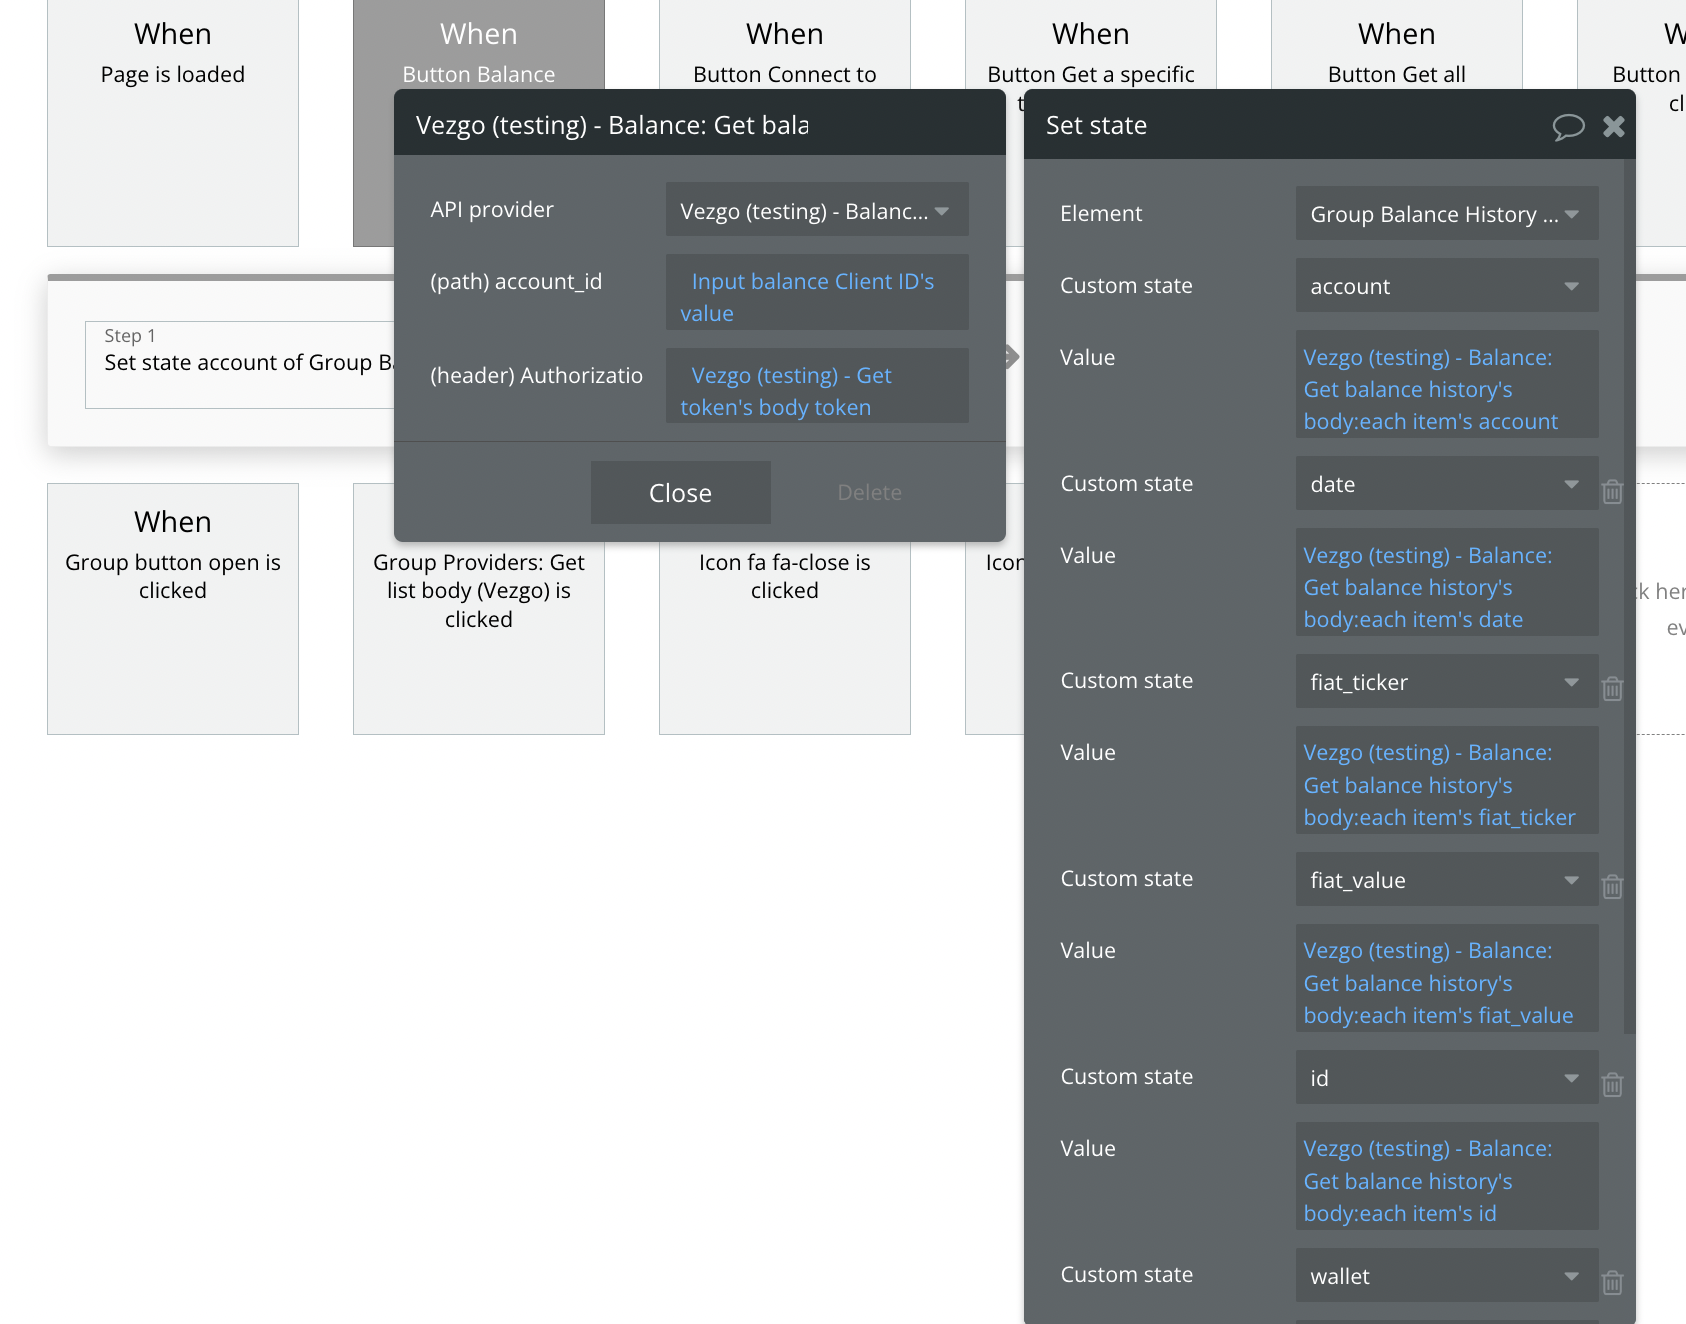Click the account value expression link

coord(1430,389)
